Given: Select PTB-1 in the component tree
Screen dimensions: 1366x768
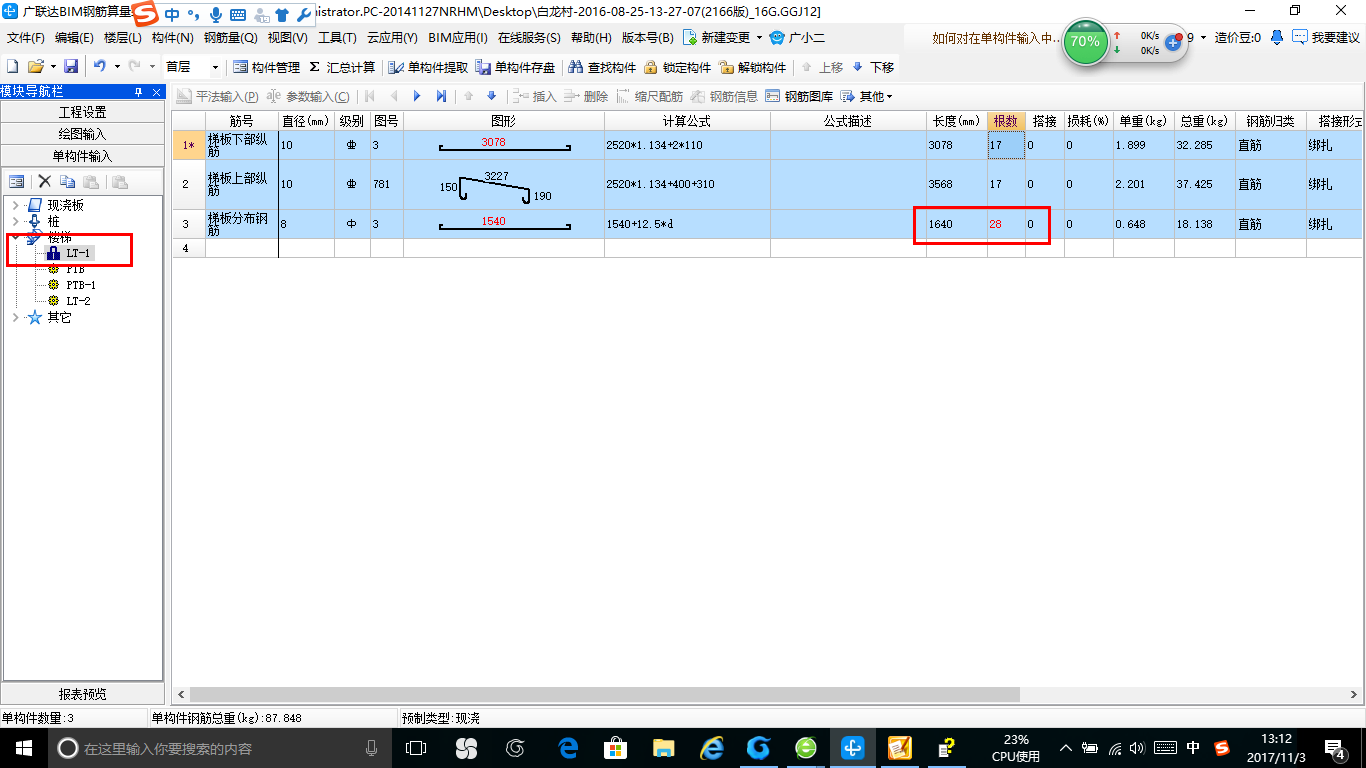Looking at the screenshot, I should click(x=80, y=285).
